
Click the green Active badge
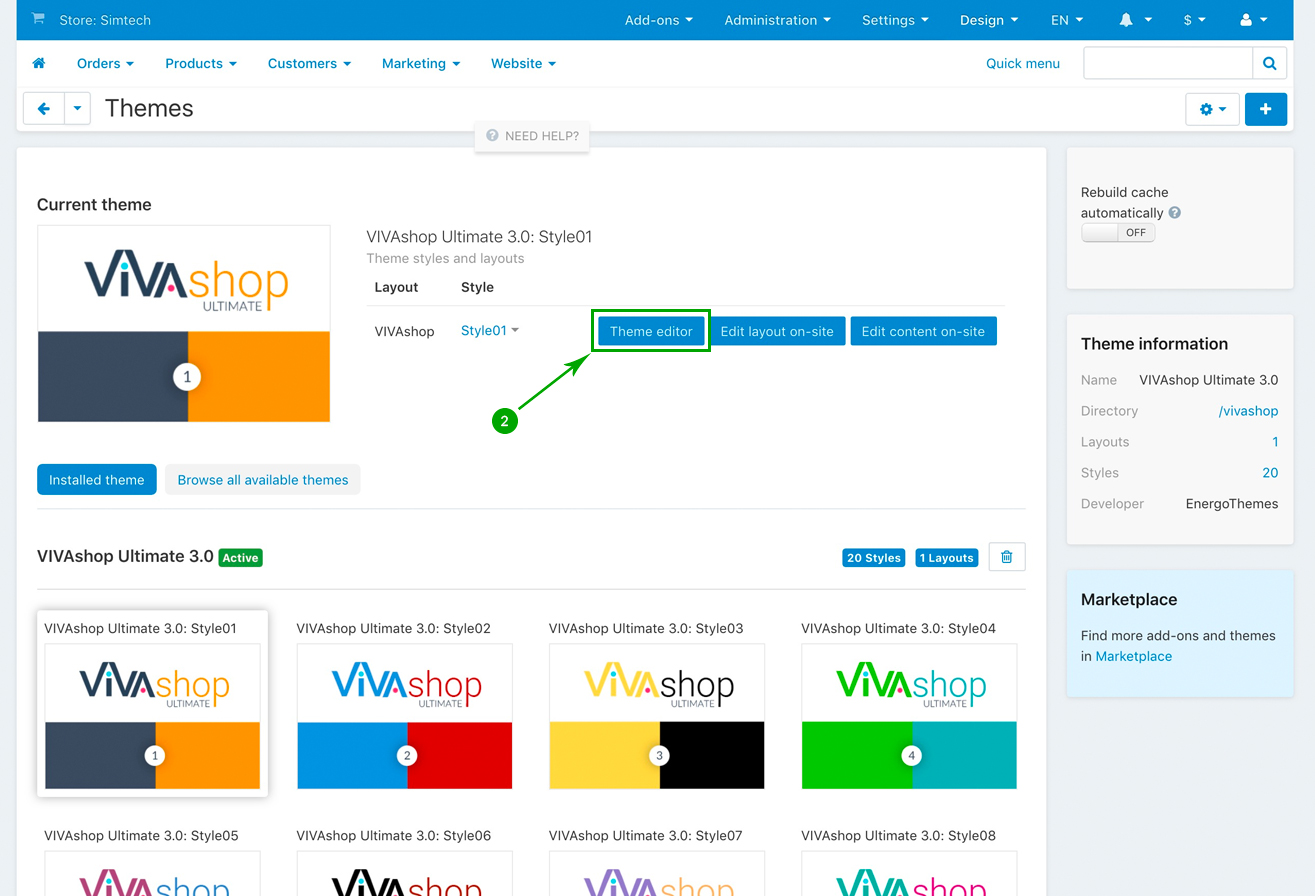point(240,558)
